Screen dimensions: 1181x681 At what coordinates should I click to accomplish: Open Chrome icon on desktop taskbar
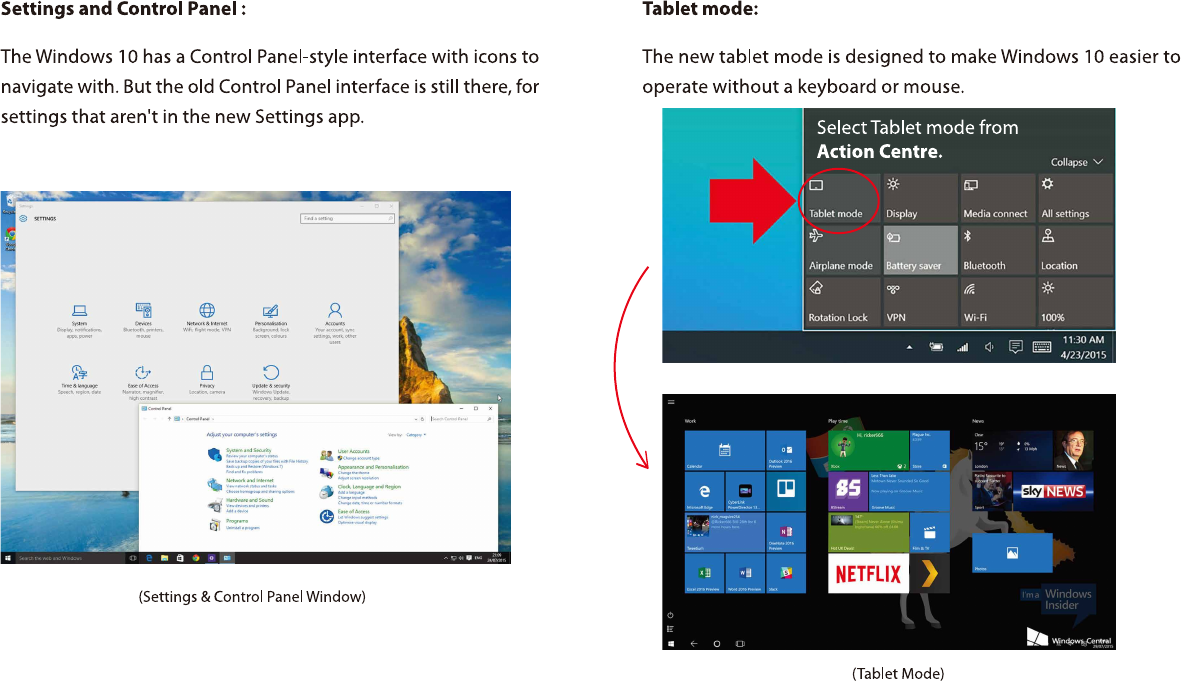pos(196,558)
